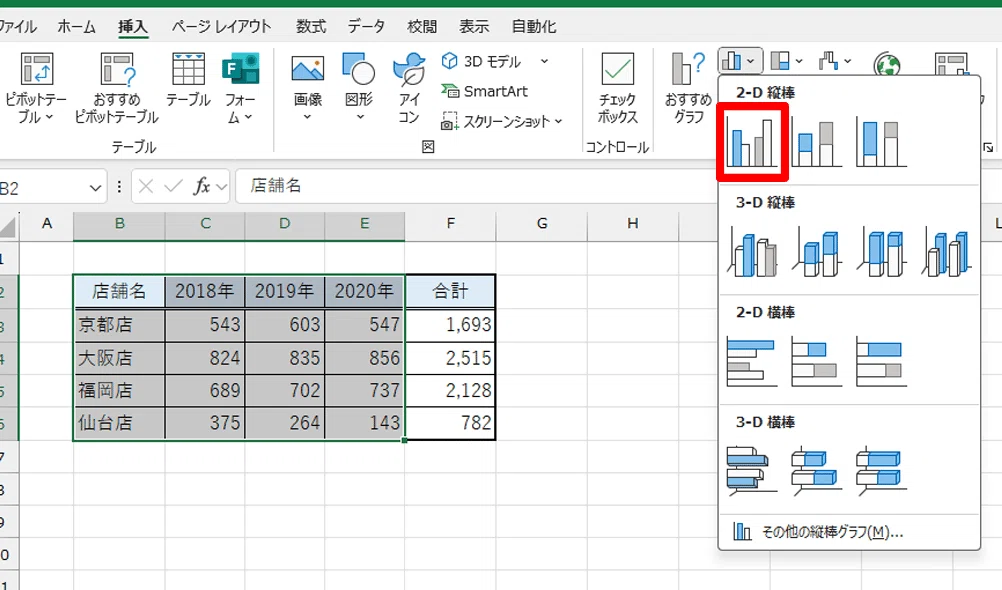Screen dimensions: 1002x590
Task: Insert a テーブル from the ribbon
Action: tap(189, 80)
